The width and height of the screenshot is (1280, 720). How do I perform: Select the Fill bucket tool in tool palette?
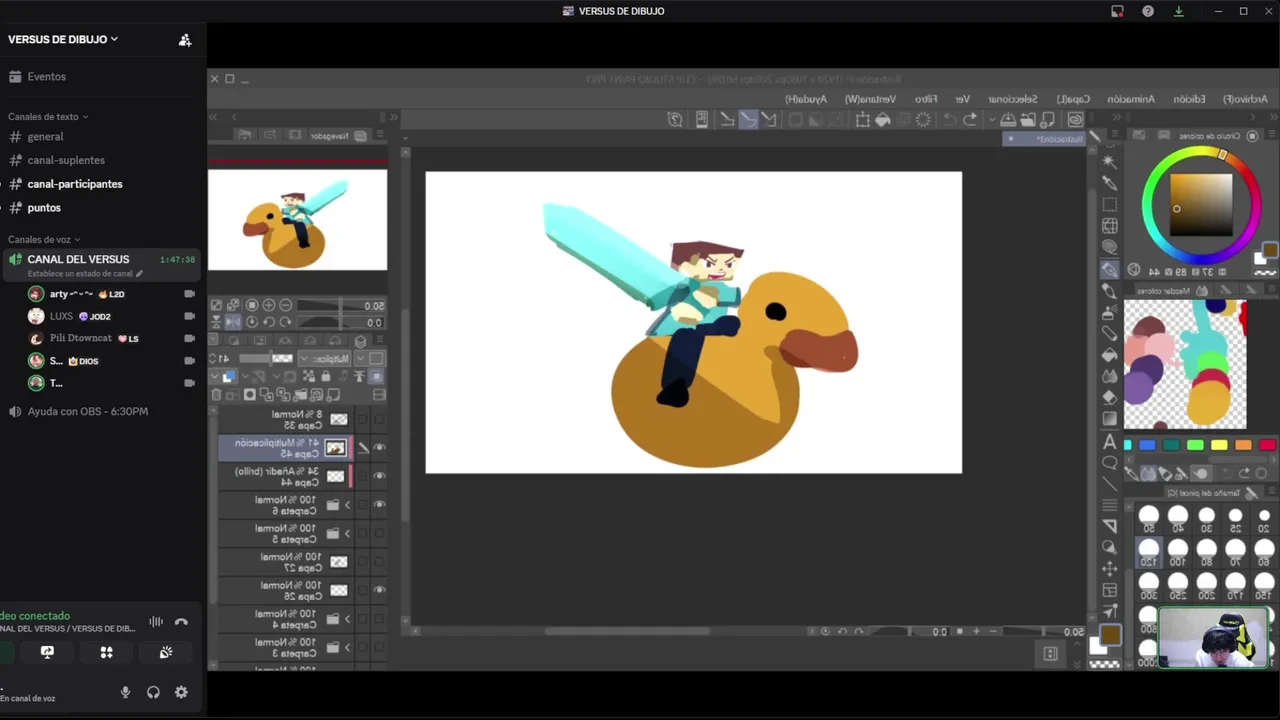1109,355
